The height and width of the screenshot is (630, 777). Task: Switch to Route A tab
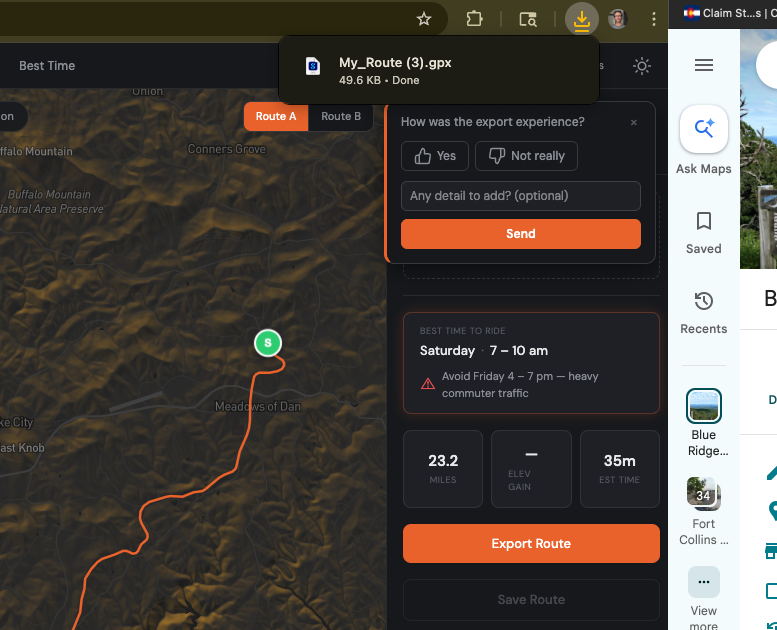click(276, 116)
